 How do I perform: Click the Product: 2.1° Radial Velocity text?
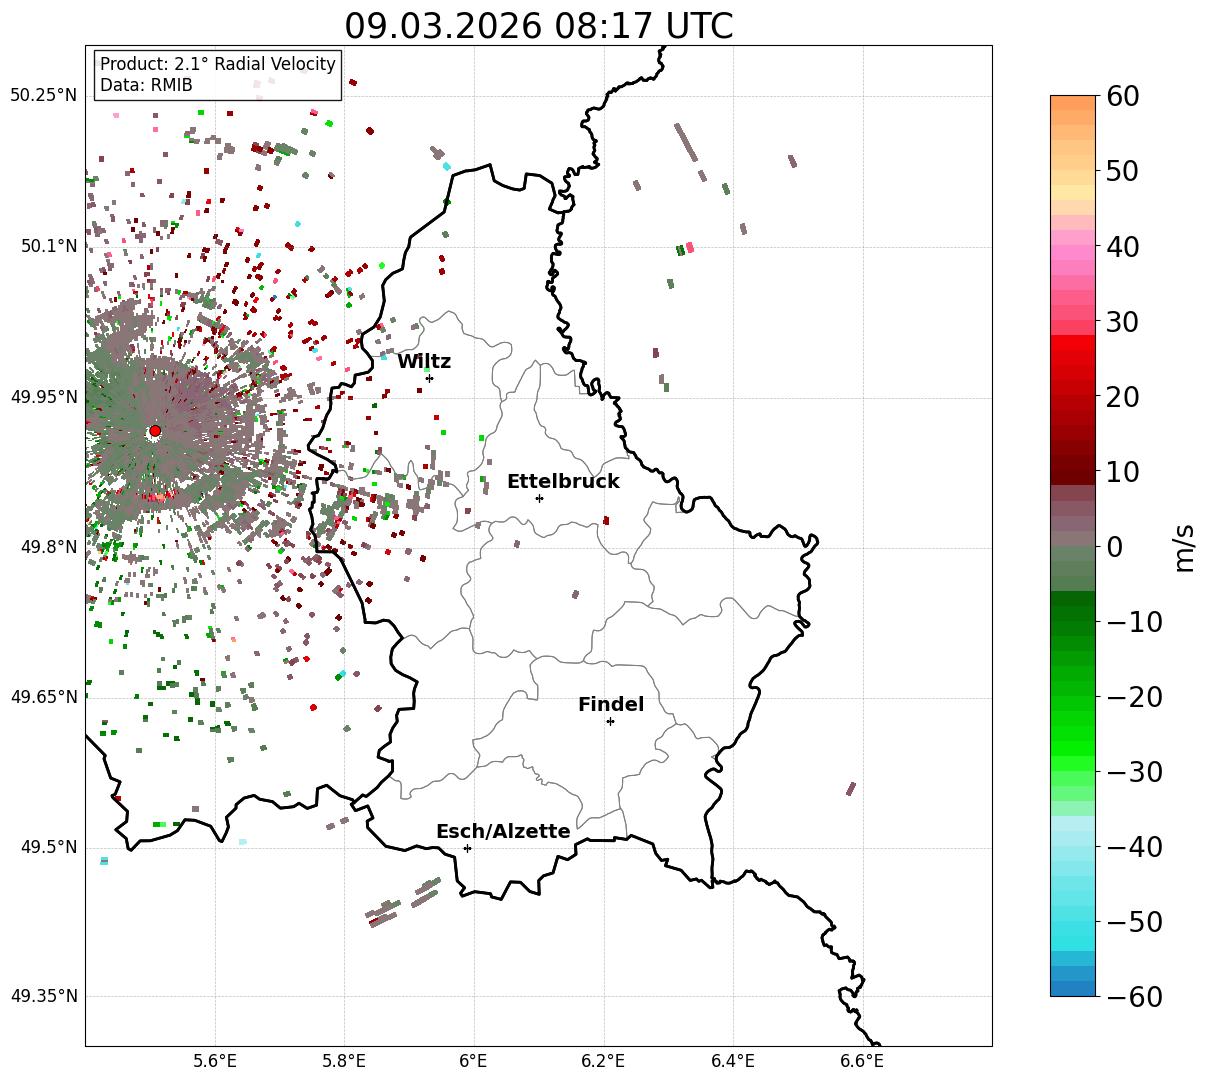[x=218, y=64]
